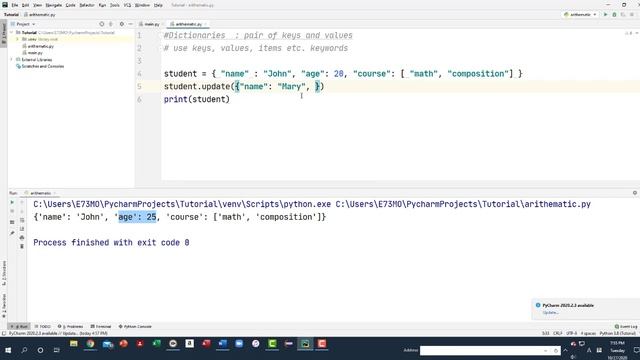Open the Windows Start menu
This screenshot has width=640, height=360.
coord(8,350)
